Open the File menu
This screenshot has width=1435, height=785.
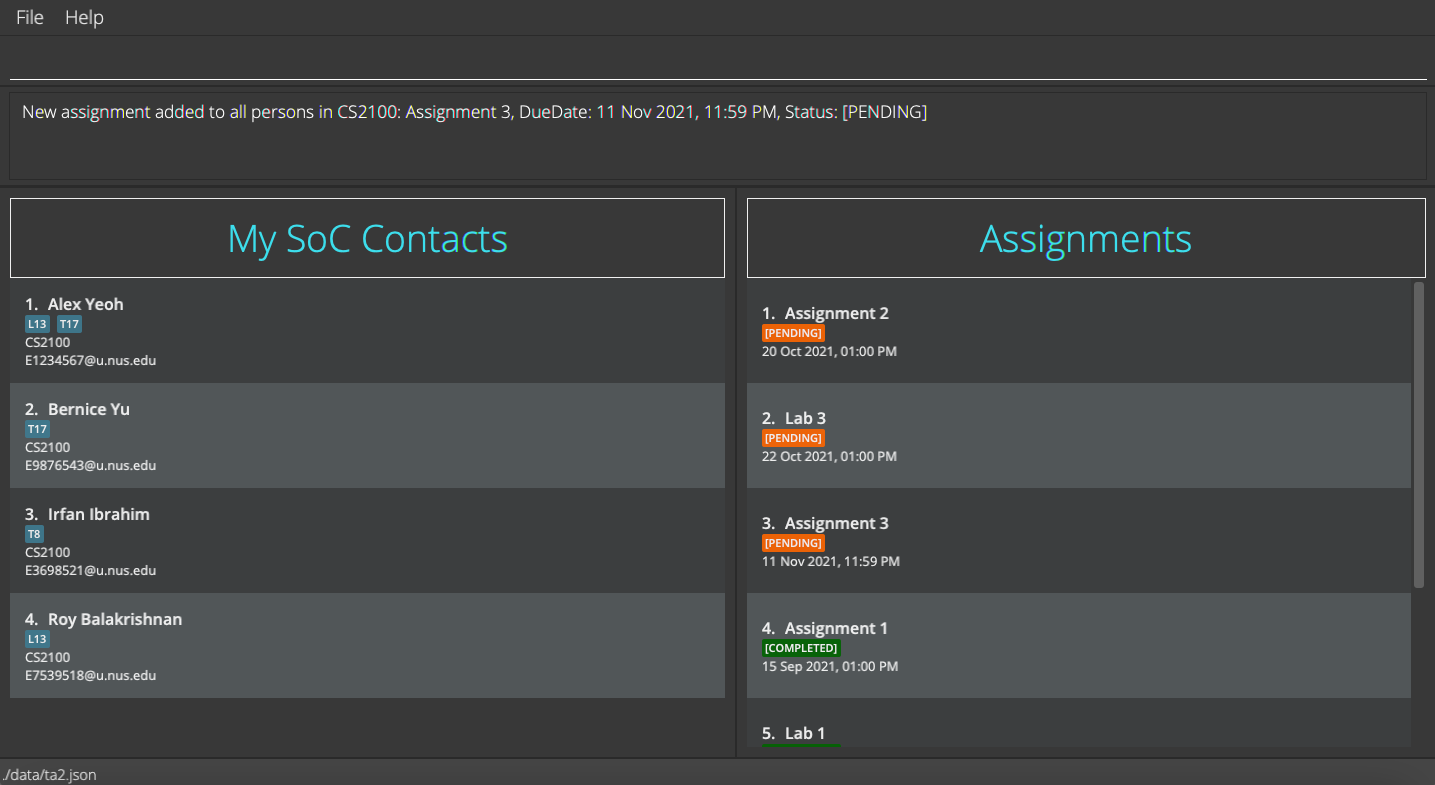tap(29, 17)
